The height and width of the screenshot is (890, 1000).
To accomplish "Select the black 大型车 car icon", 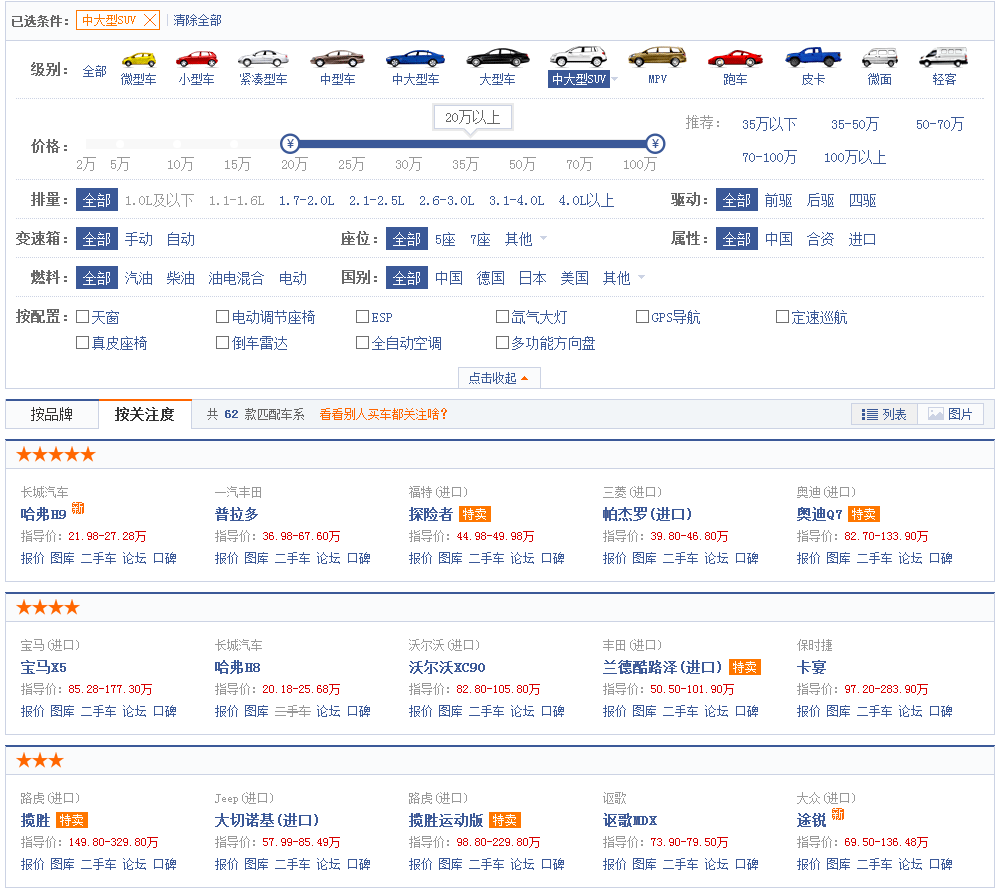I will pos(497,58).
